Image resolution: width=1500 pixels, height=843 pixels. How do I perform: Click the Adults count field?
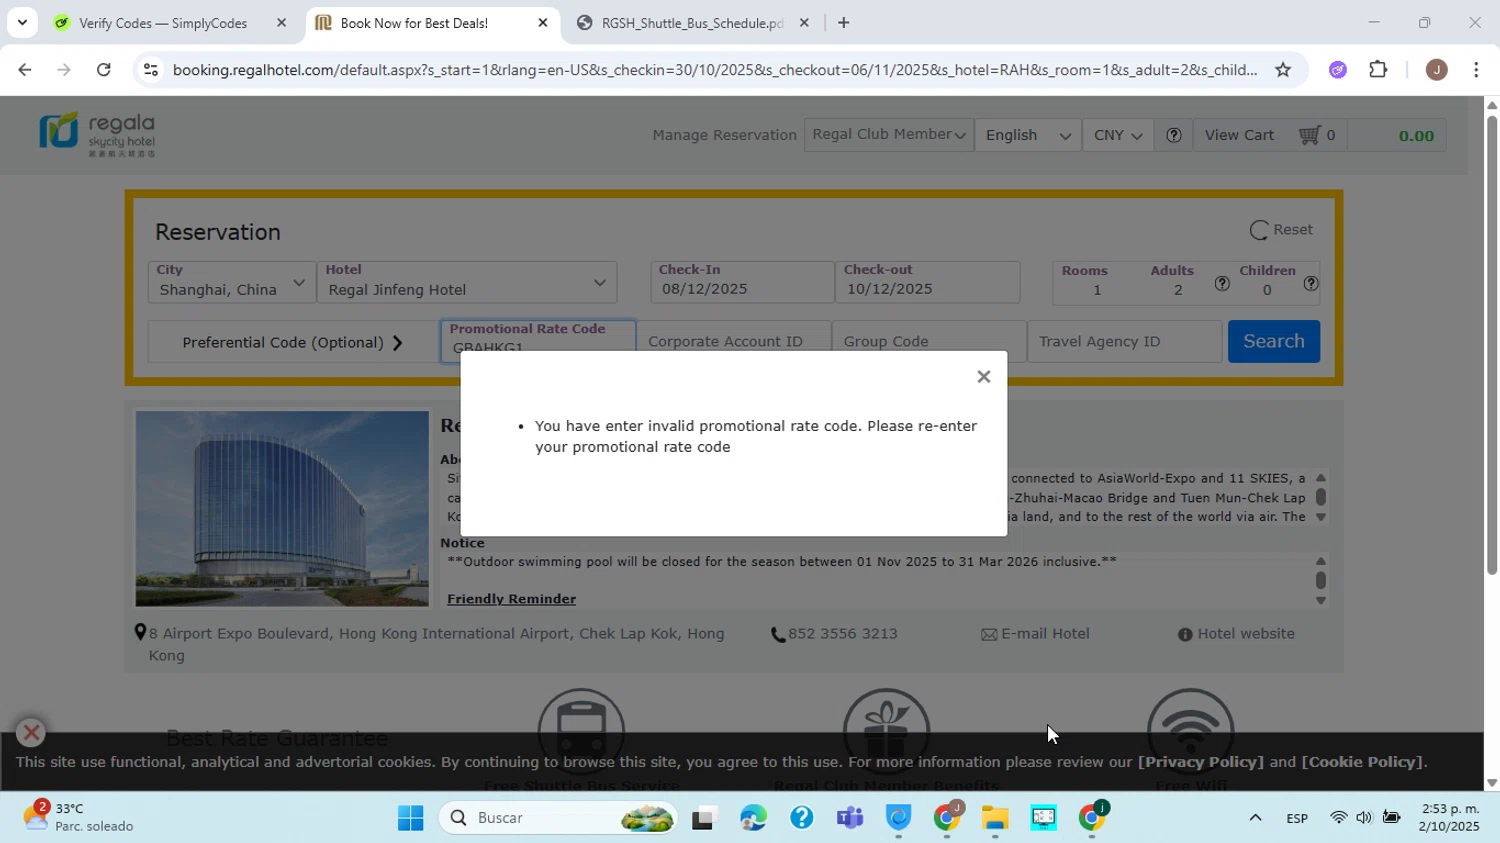click(x=1178, y=290)
